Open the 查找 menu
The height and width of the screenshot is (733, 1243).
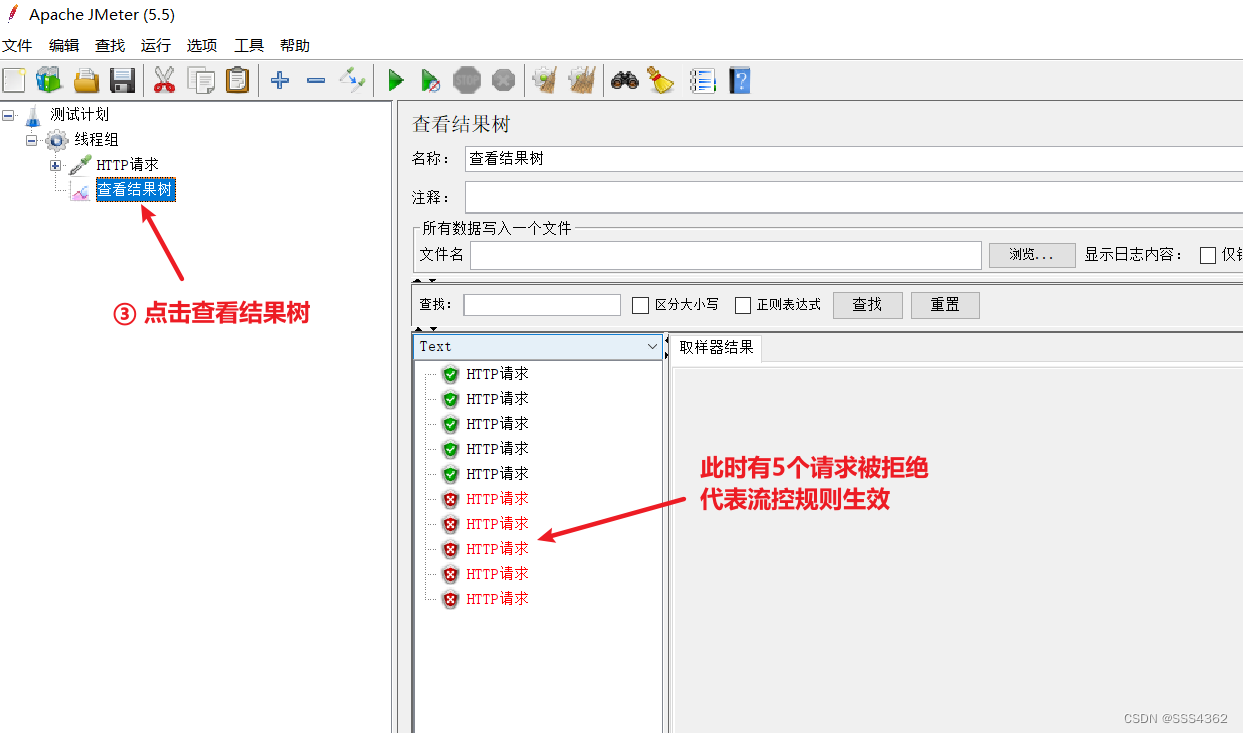110,45
